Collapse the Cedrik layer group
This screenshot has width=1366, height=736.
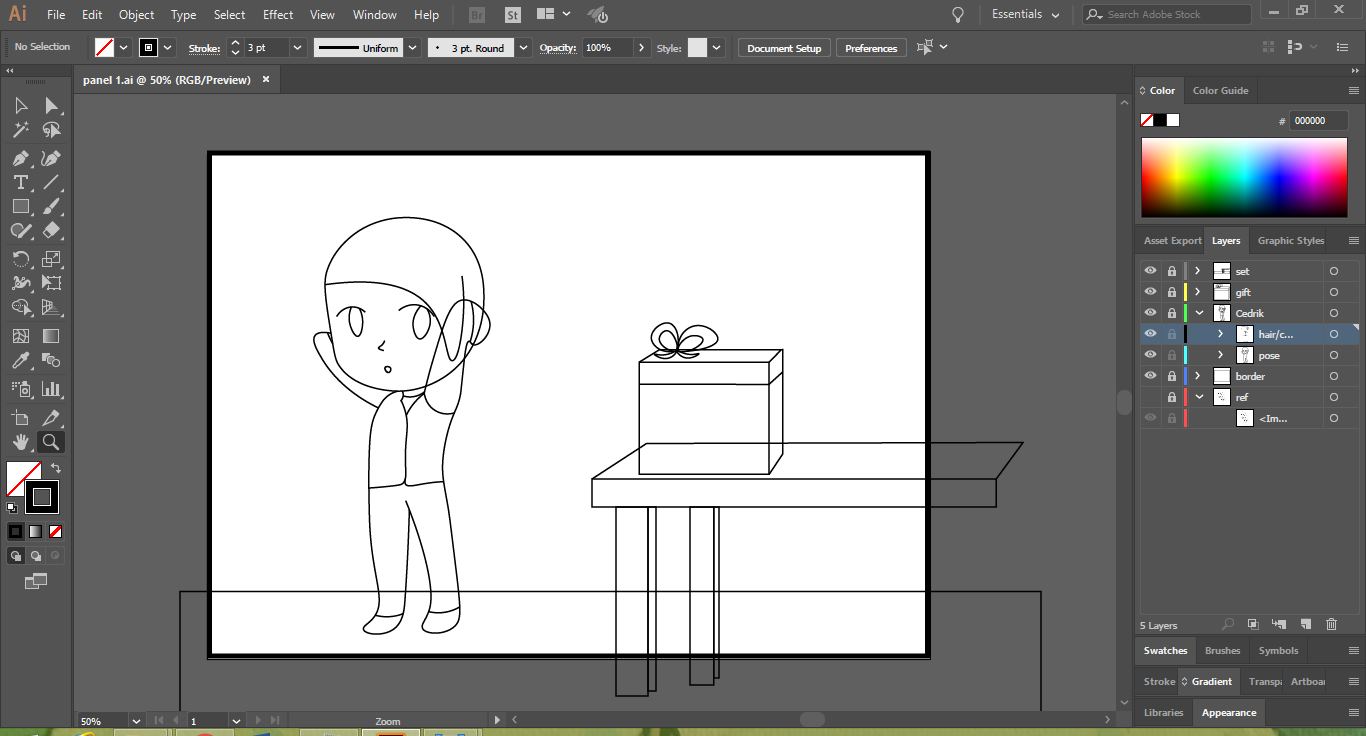pos(1198,313)
